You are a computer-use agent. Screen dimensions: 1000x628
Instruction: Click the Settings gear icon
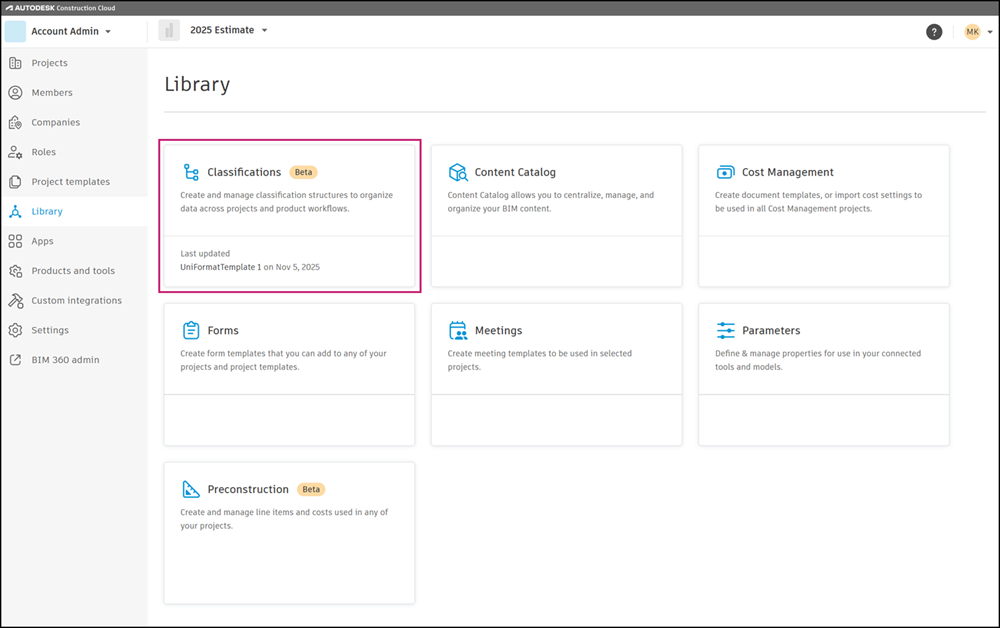[15, 330]
